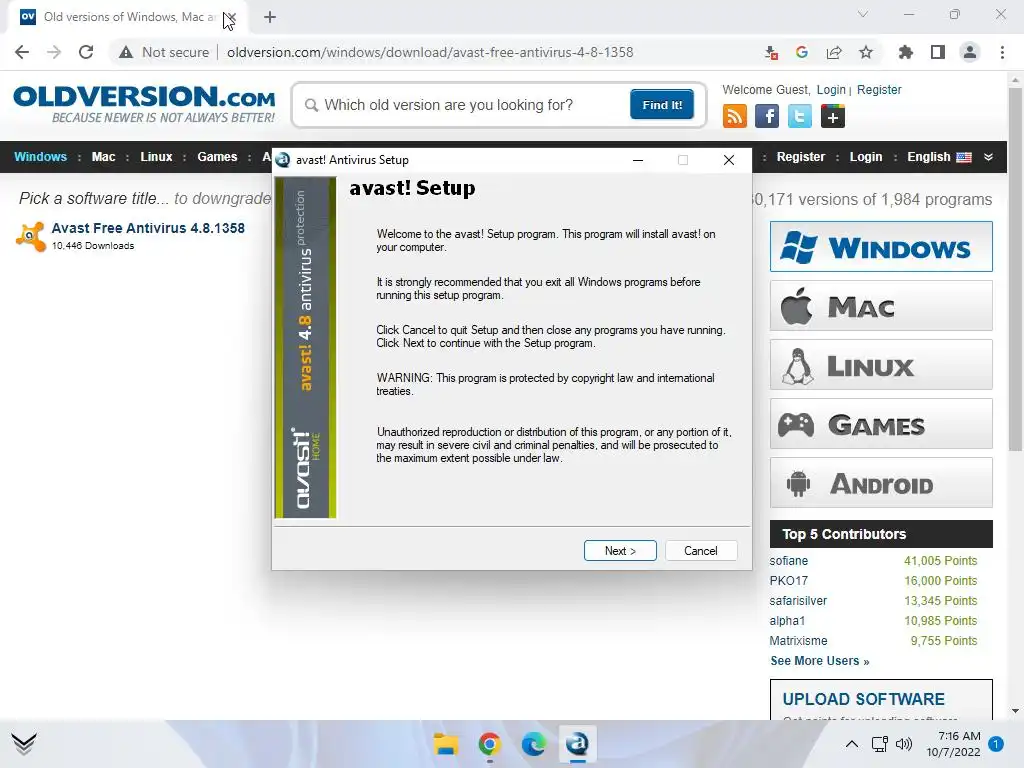Click Register in the dark nav bar
The width and height of the screenshot is (1024, 768).
click(801, 157)
